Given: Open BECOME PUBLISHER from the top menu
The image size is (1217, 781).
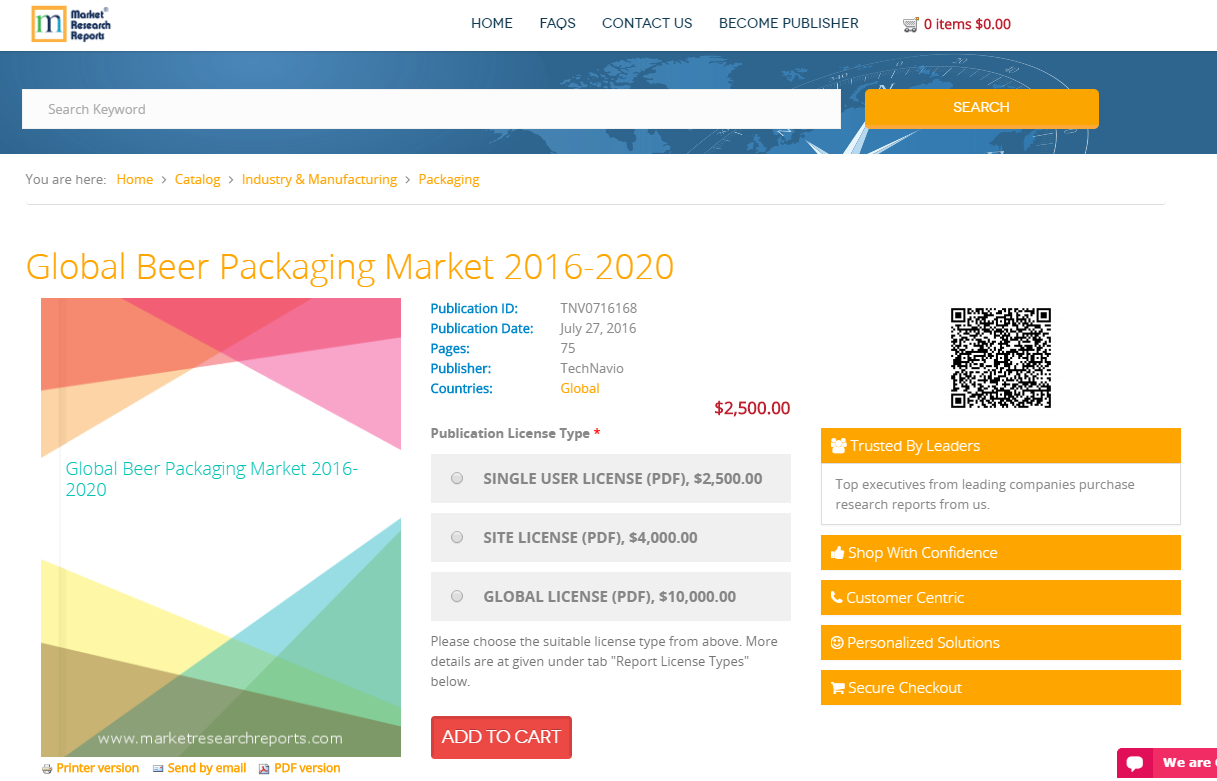Looking at the screenshot, I should [788, 23].
